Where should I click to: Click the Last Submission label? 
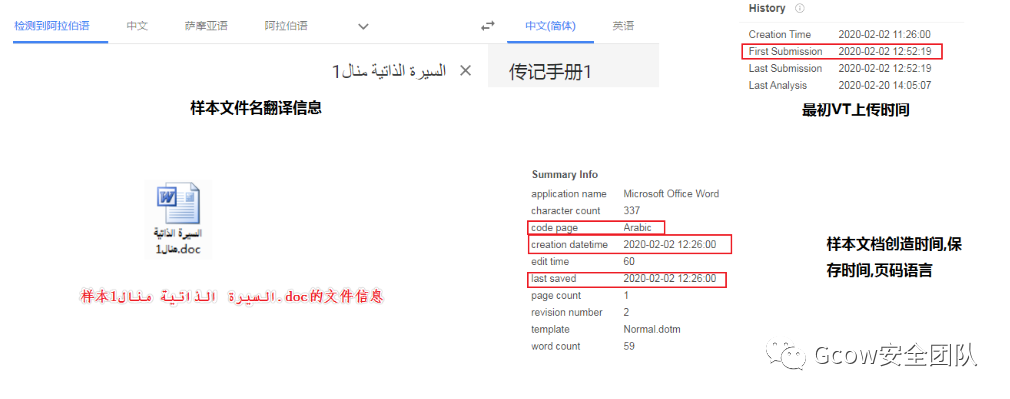pyautogui.click(x=785, y=68)
